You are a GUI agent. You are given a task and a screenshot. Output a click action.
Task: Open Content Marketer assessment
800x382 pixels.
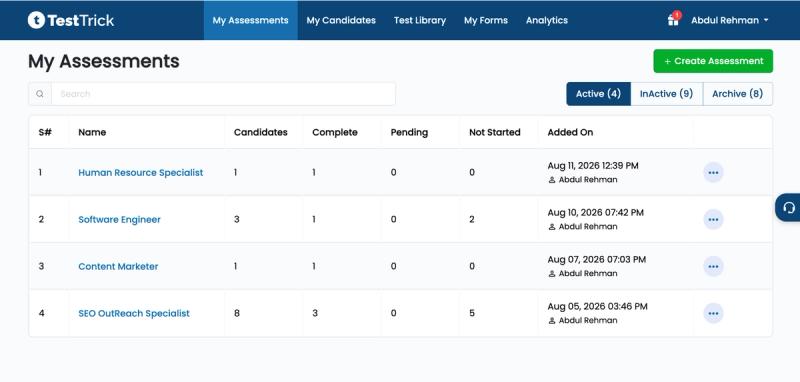click(x=118, y=266)
